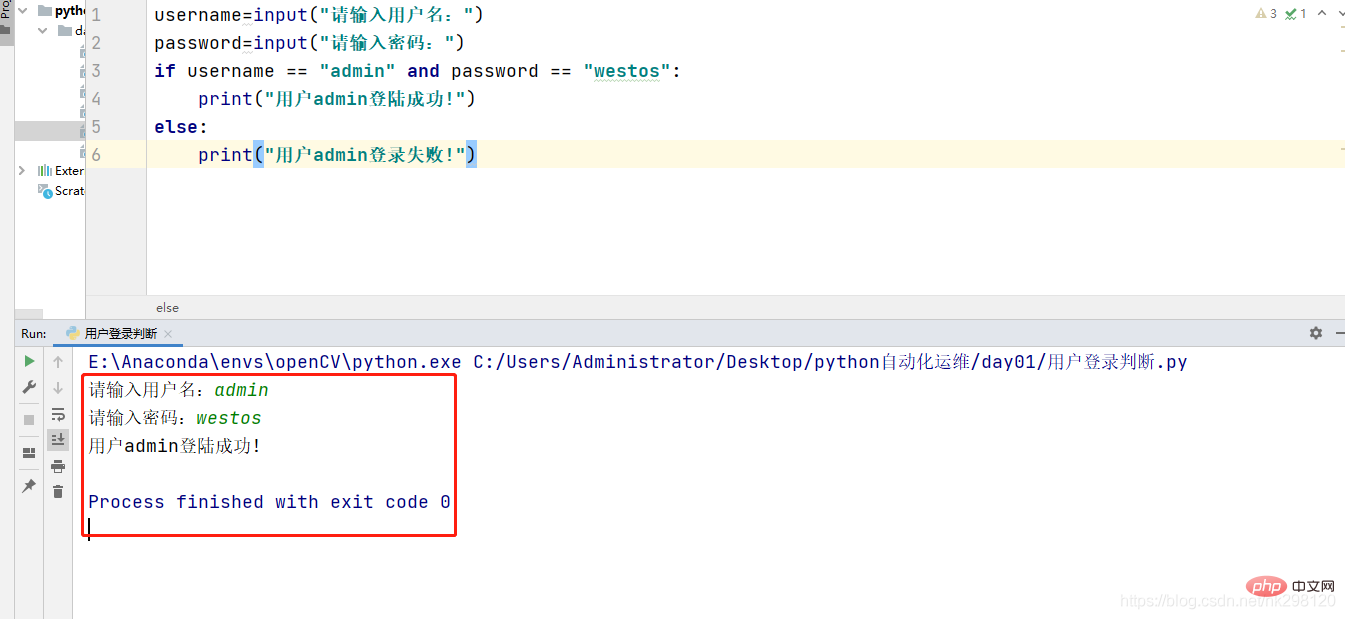Rerun the script with the green play icon
The width and height of the screenshot is (1345, 619).
tap(29, 361)
